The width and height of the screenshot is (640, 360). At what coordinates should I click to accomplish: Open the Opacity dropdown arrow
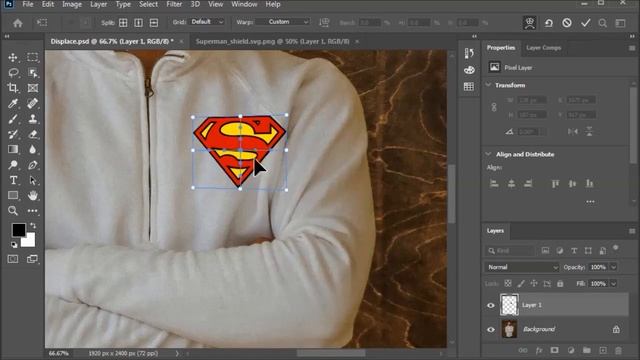(613, 267)
